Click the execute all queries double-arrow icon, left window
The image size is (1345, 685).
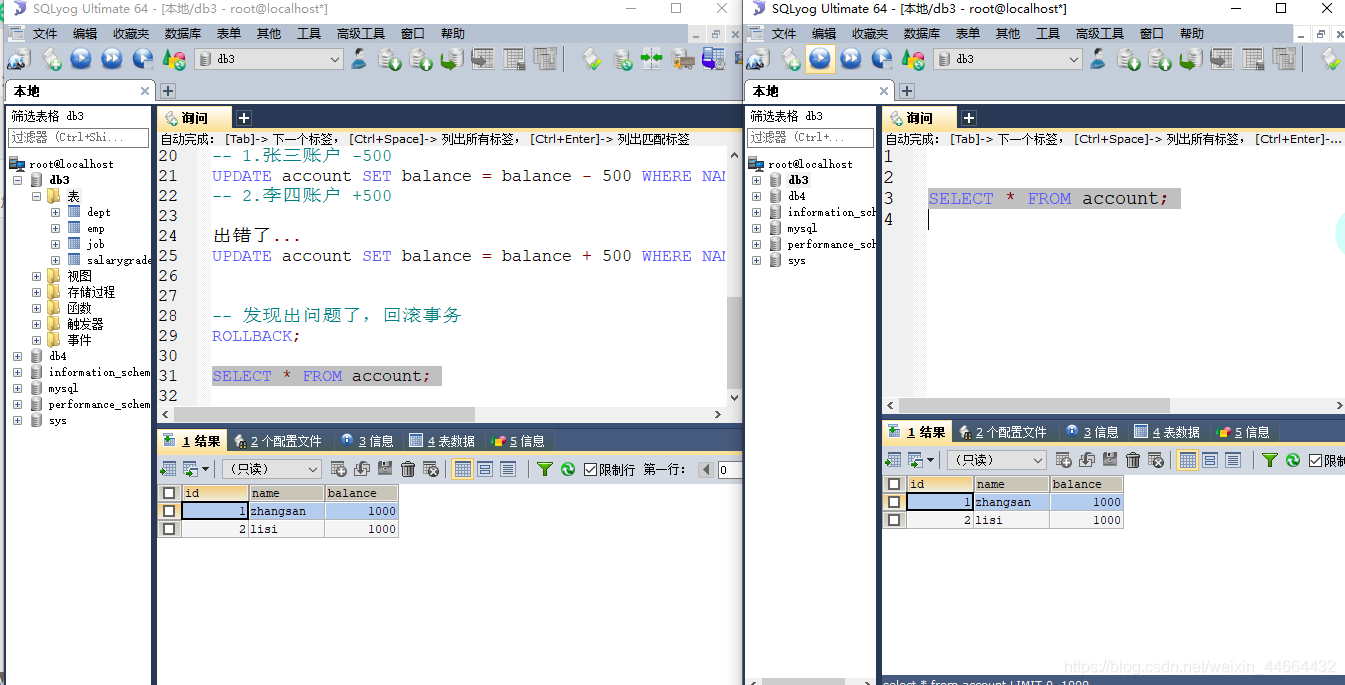point(112,59)
